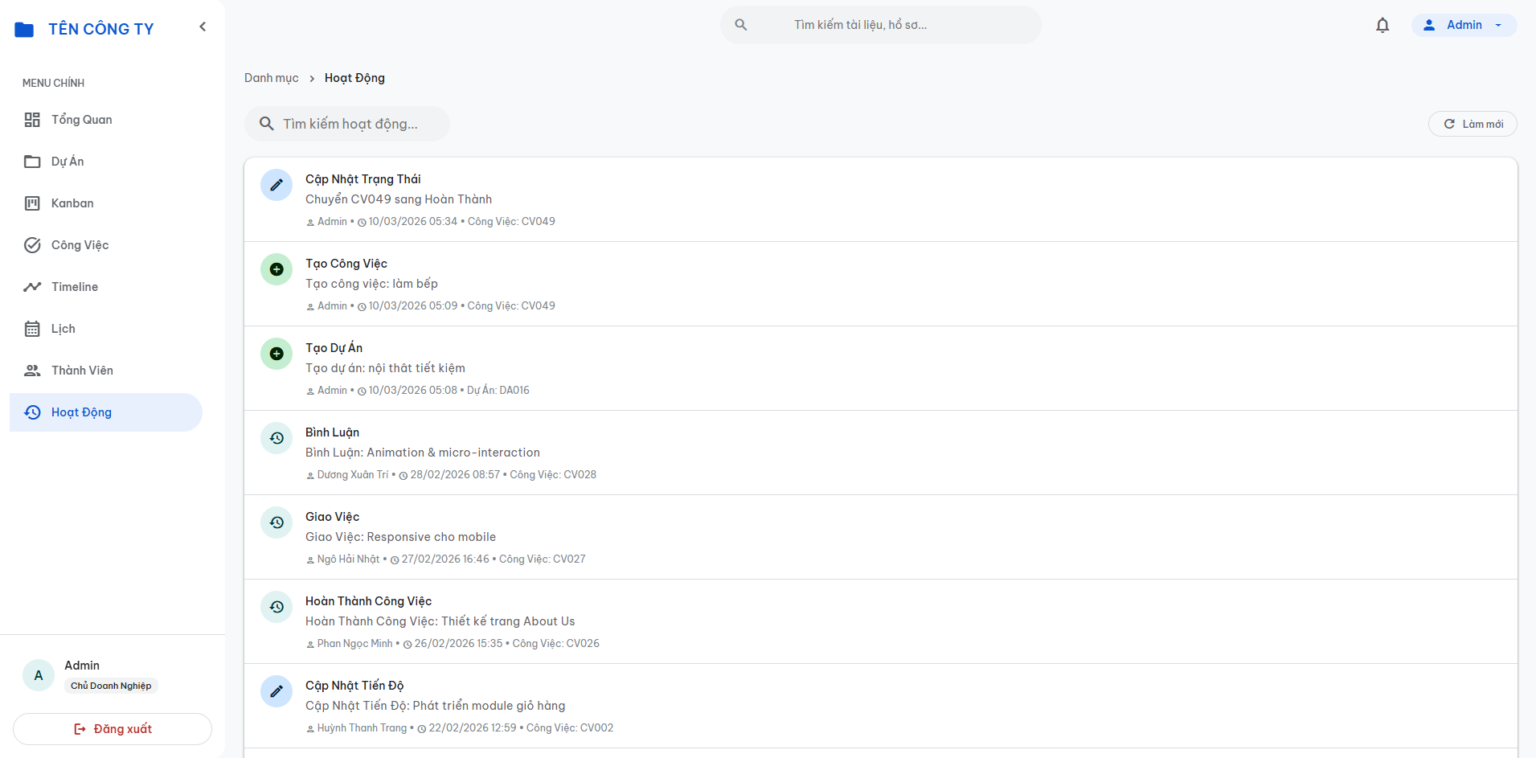Click pencil icon of Cập Nhật Tiến Độ
The image size is (1536, 758).
click(277, 691)
